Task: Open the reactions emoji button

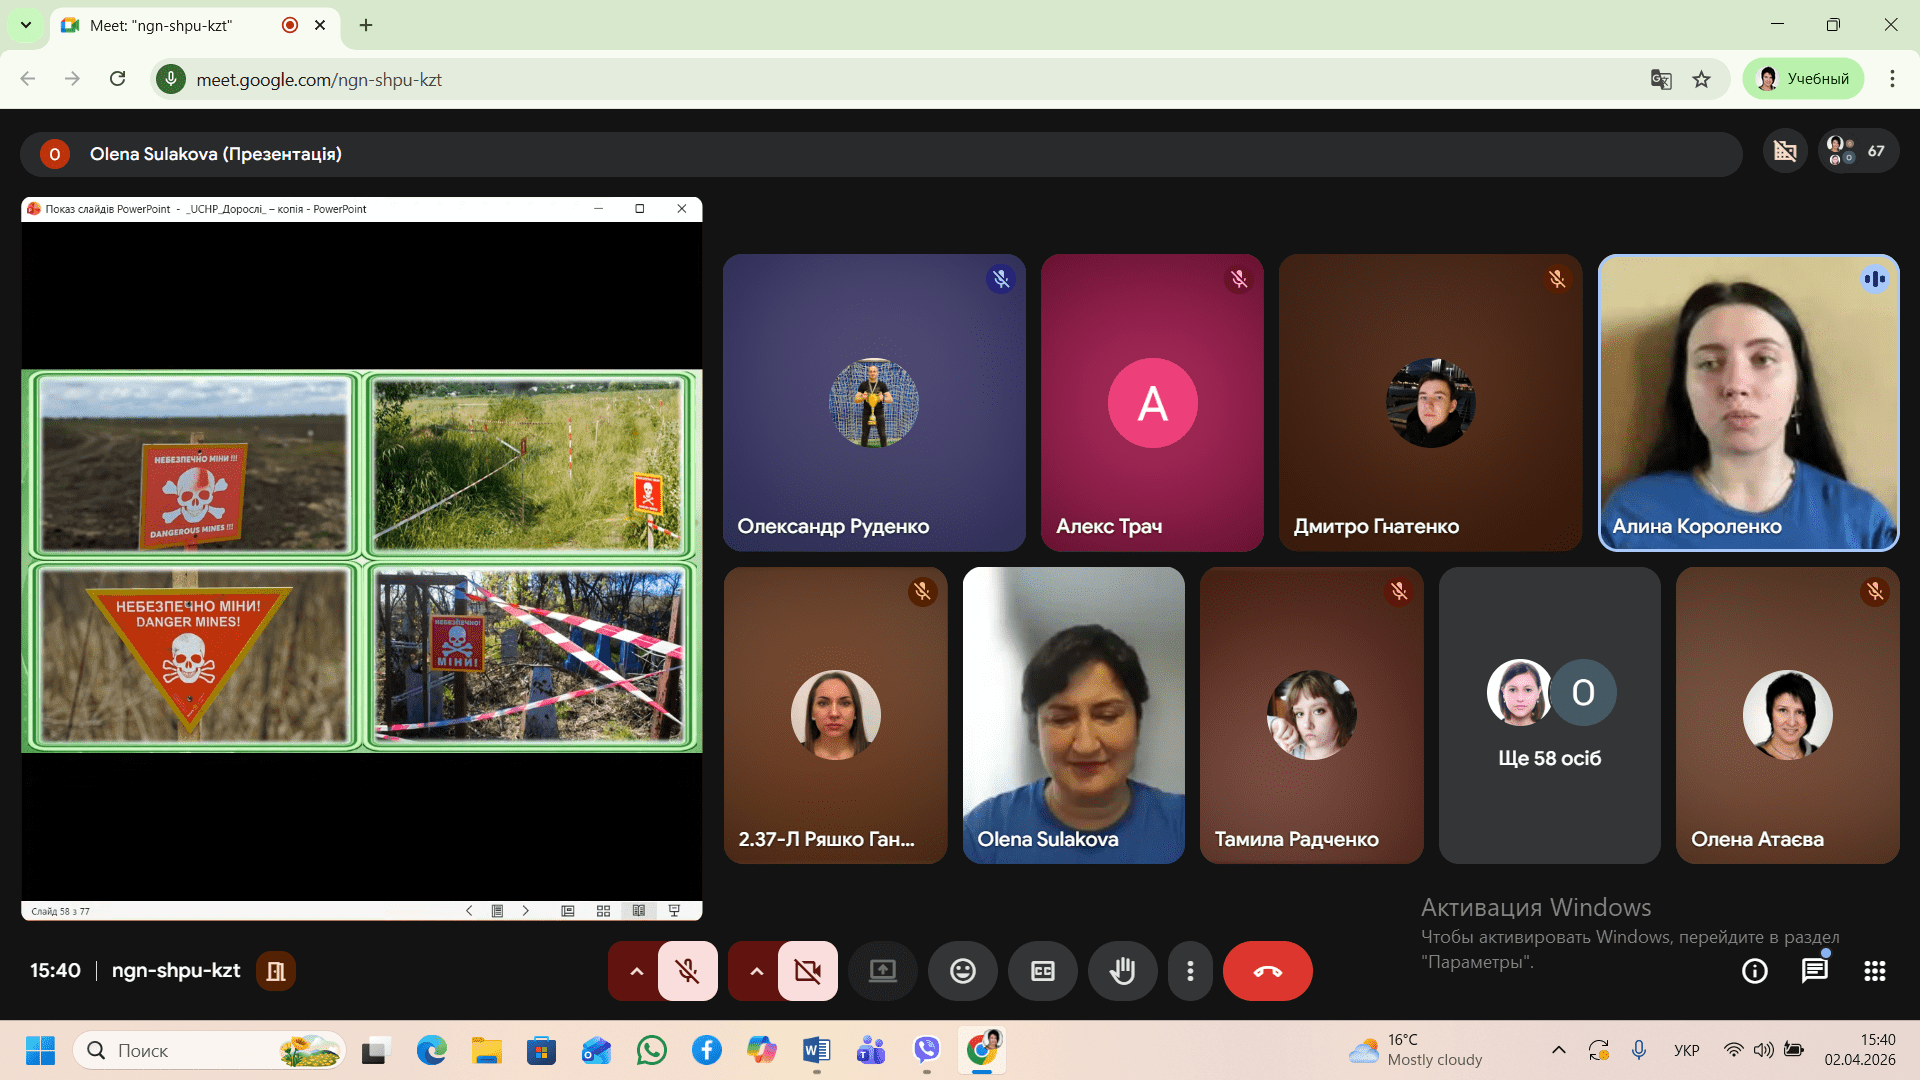Action: point(962,971)
